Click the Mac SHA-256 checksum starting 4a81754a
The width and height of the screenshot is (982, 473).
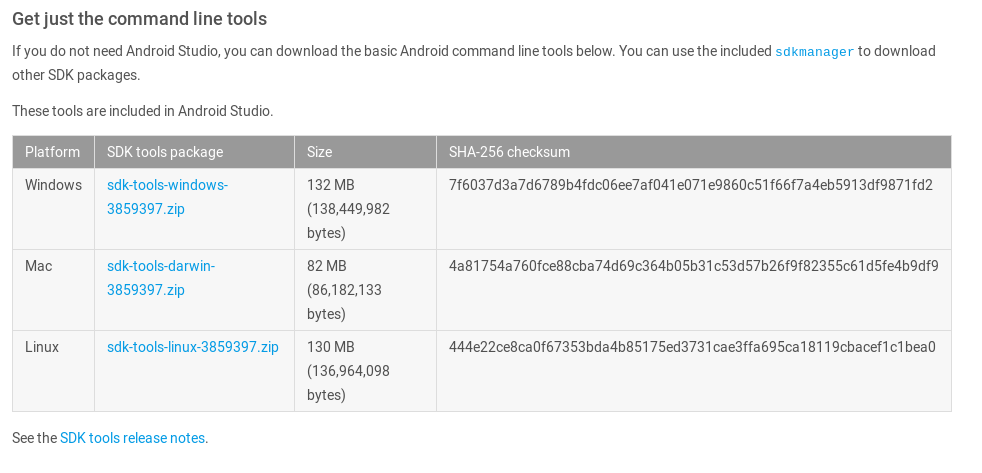pos(693,266)
